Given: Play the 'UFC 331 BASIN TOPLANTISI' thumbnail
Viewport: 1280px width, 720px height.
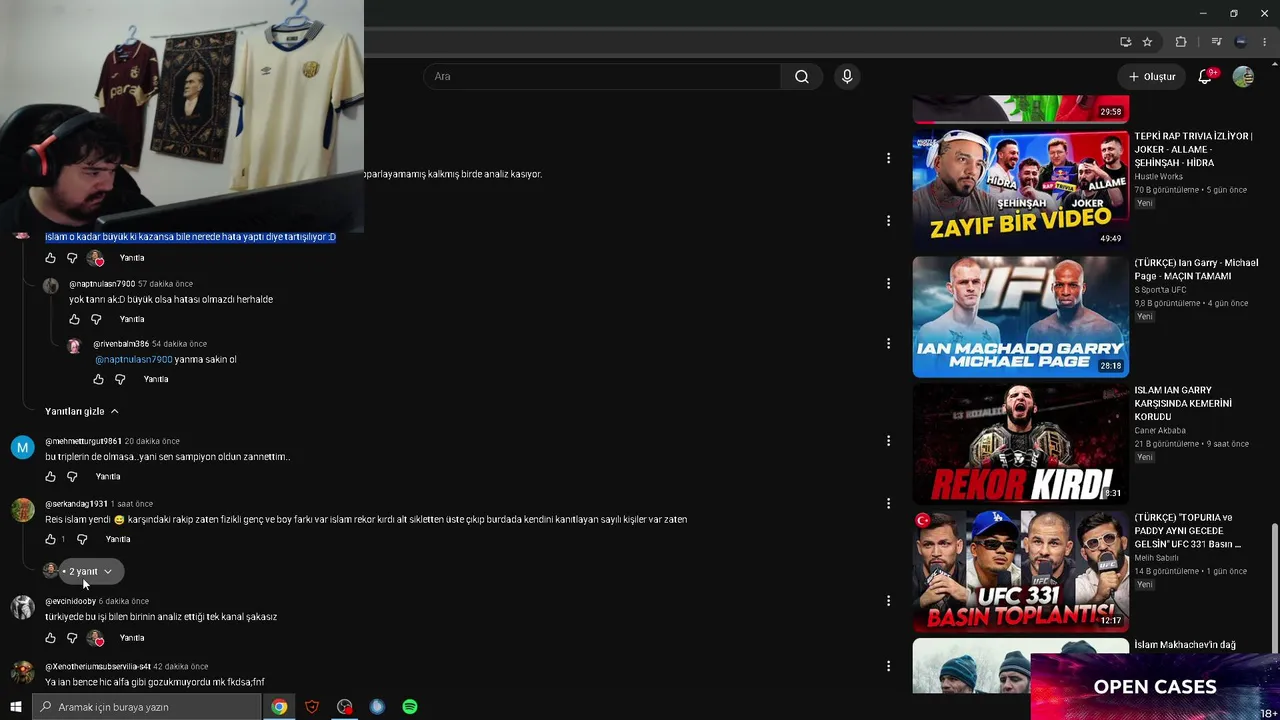Looking at the screenshot, I should pos(1020,570).
